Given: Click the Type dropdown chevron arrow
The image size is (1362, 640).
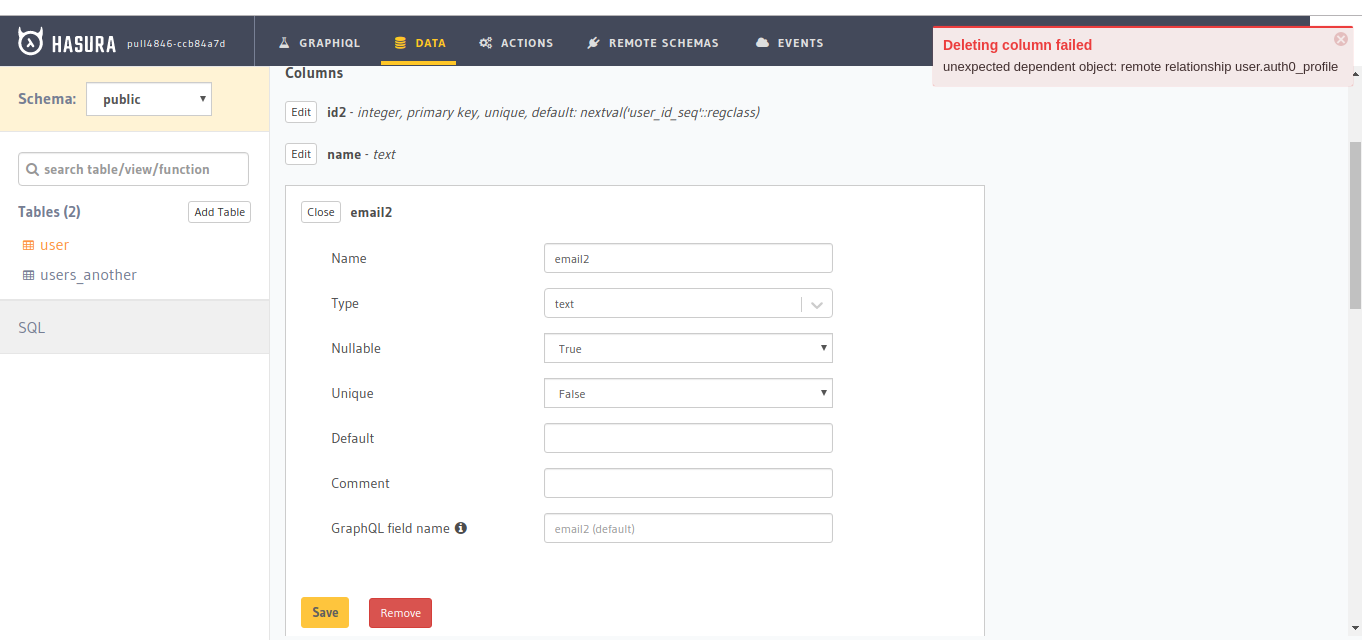Looking at the screenshot, I should coord(817,304).
